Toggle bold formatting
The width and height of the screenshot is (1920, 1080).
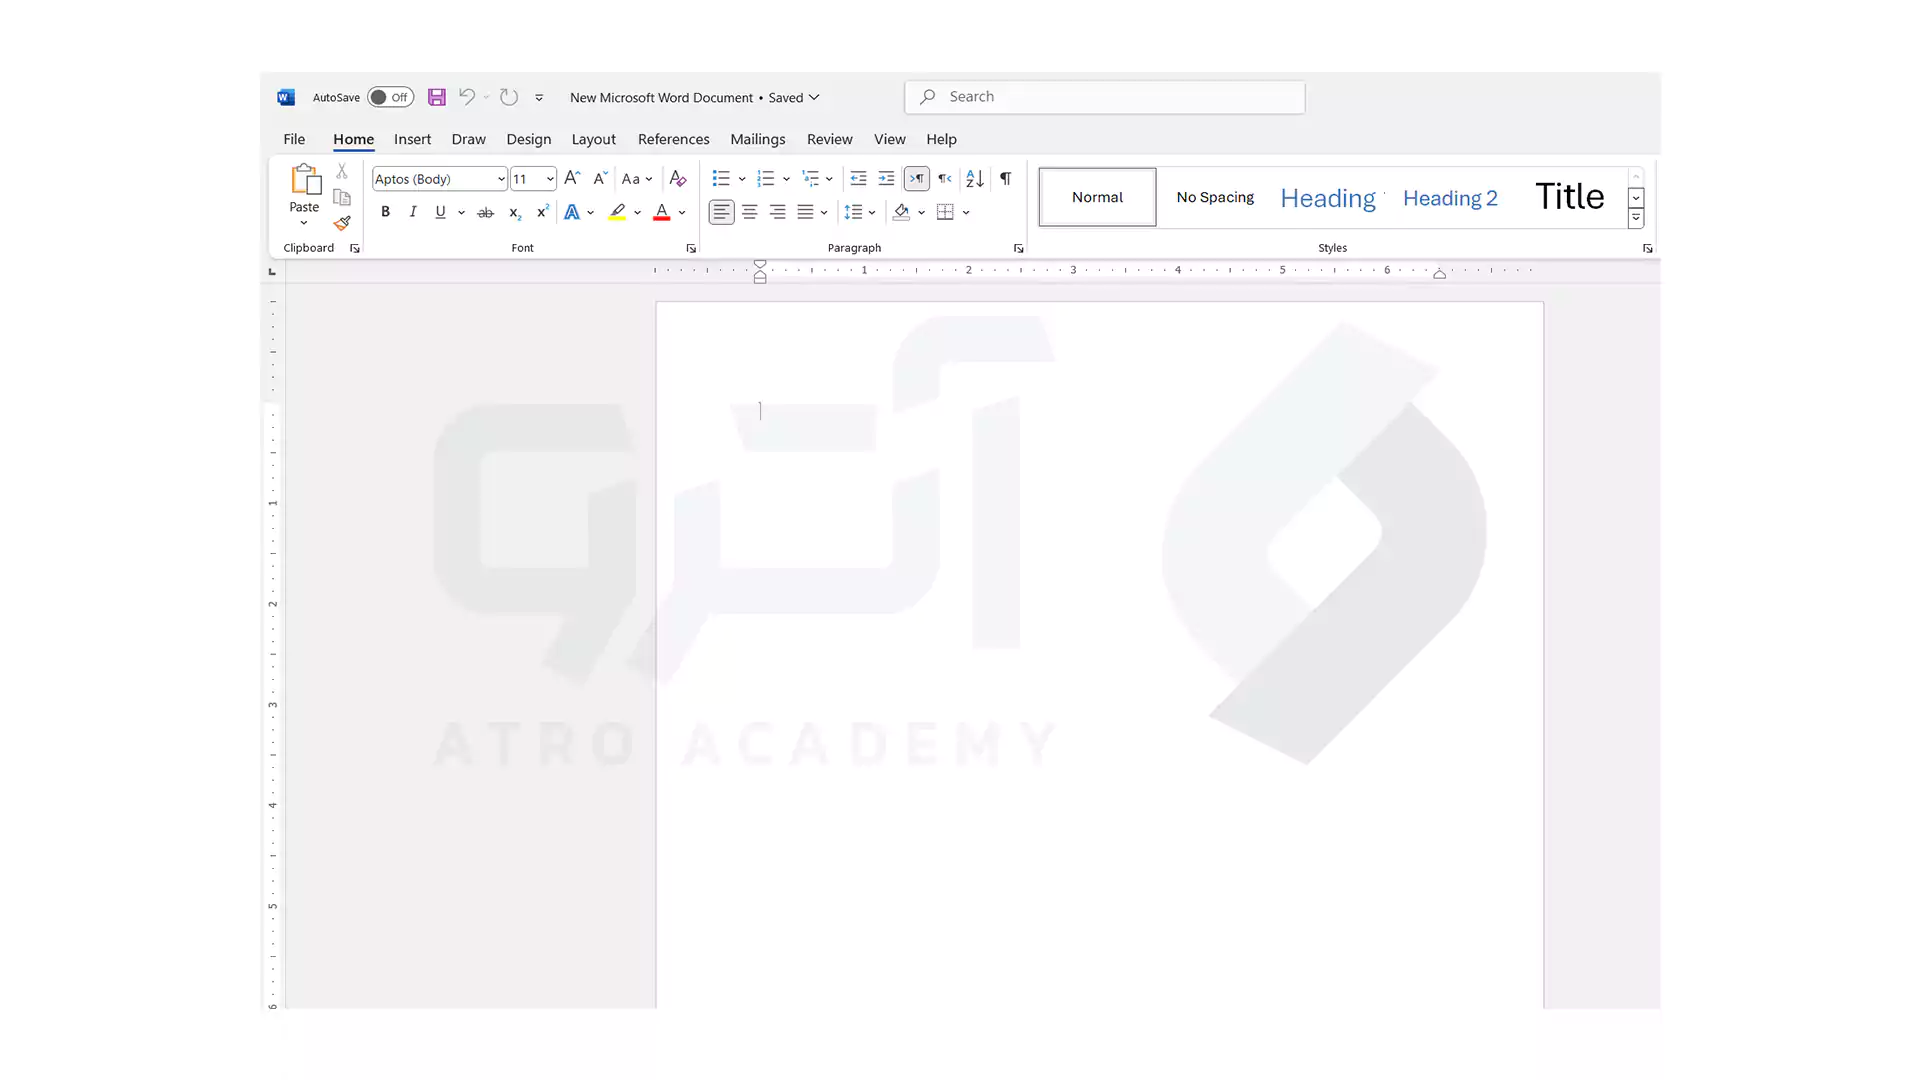tap(385, 212)
